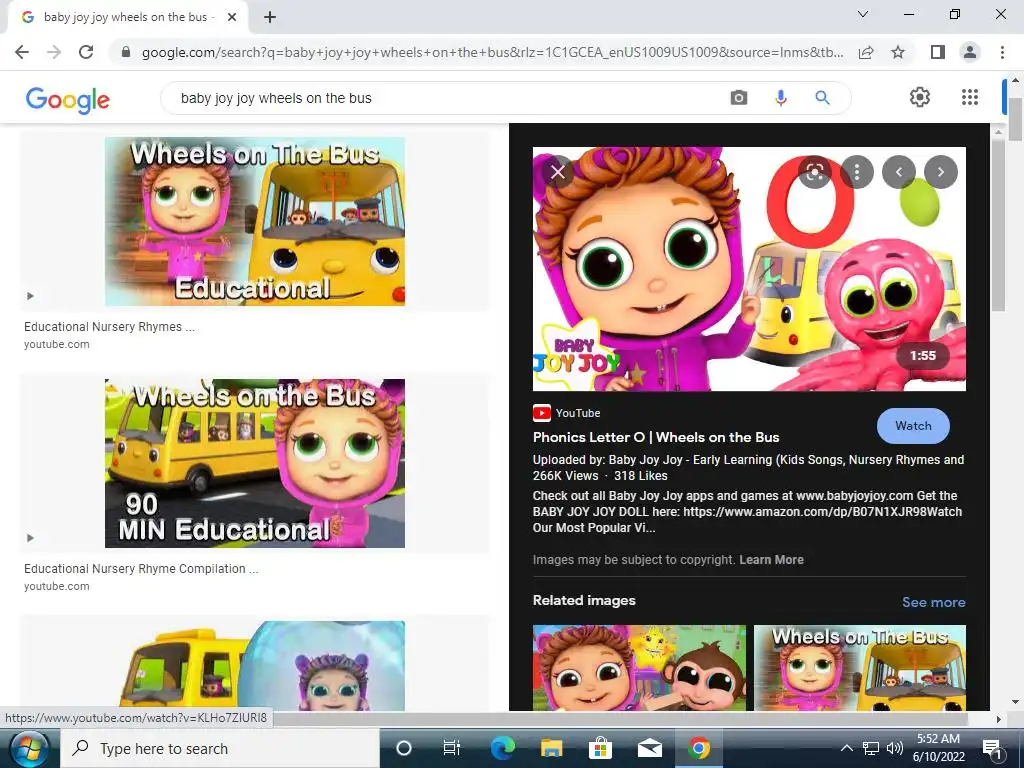Viewport: 1024px width, 768px height.
Task: Open File Explorer from the taskbar
Action: (551, 748)
